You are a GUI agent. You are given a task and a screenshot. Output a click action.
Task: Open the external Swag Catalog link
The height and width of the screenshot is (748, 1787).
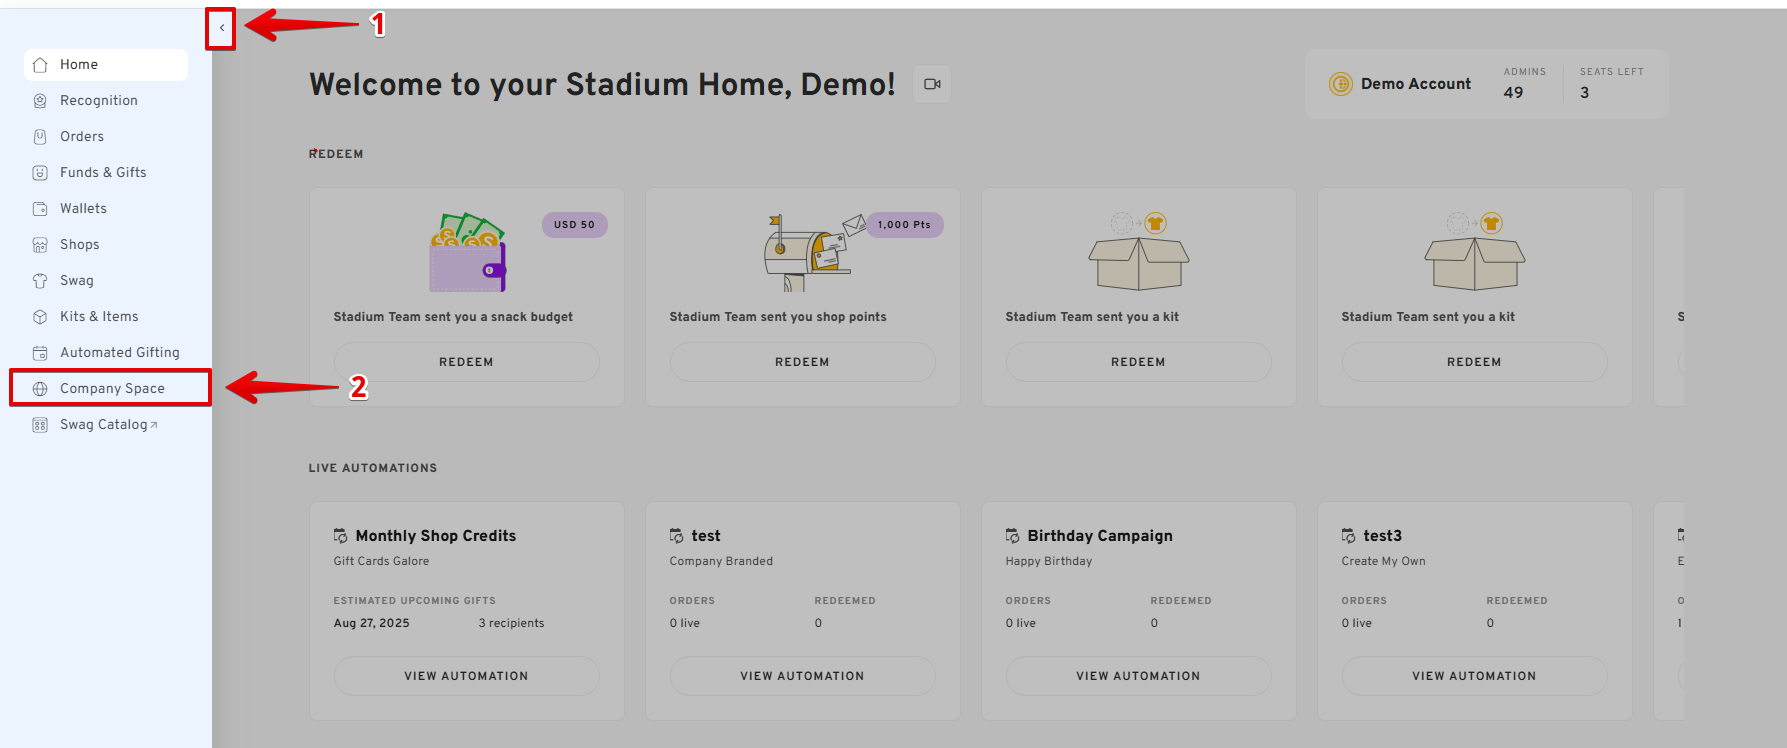click(x=108, y=424)
